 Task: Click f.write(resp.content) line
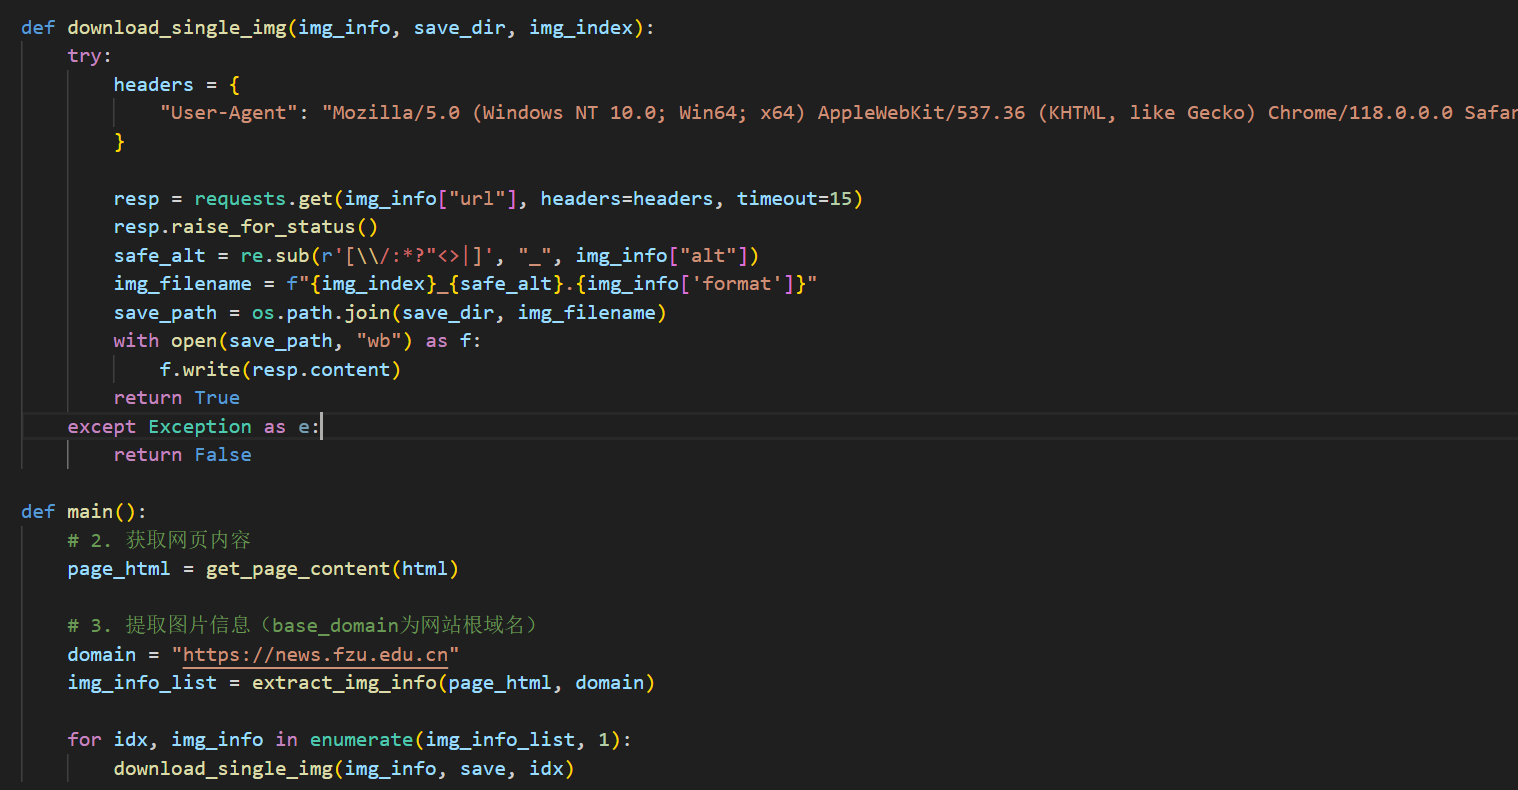pyautogui.click(x=280, y=370)
